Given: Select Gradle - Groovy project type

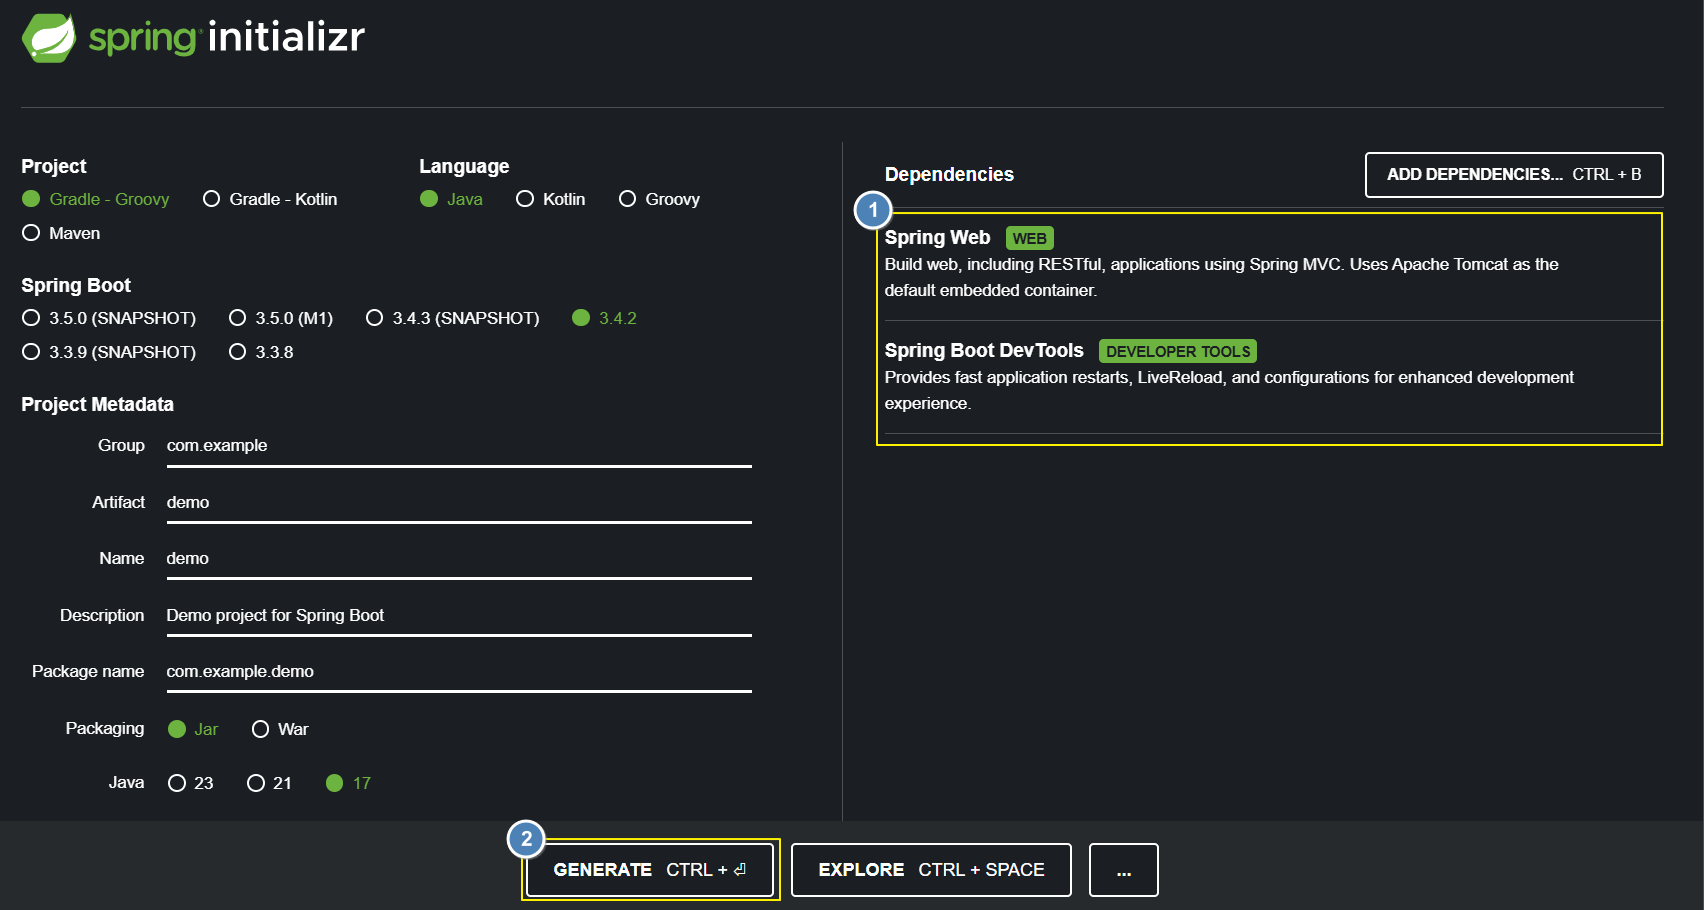Looking at the screenshot, I should [x=96, y=199].
